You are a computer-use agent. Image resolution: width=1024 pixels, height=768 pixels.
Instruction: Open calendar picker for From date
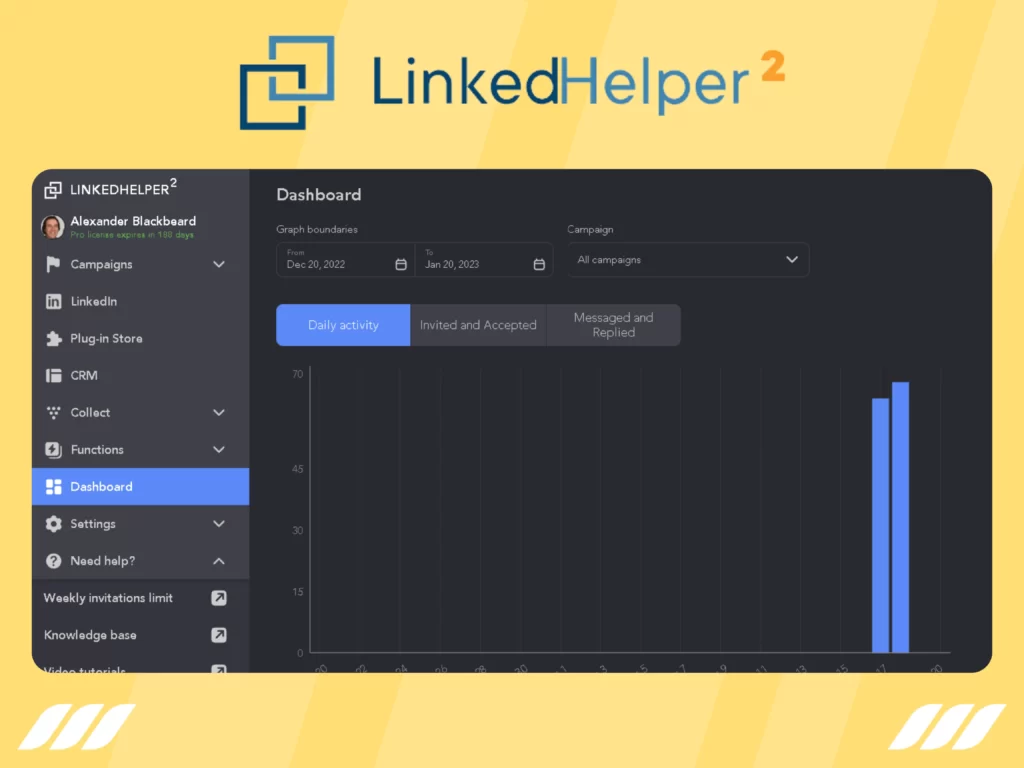click(401, 264)
